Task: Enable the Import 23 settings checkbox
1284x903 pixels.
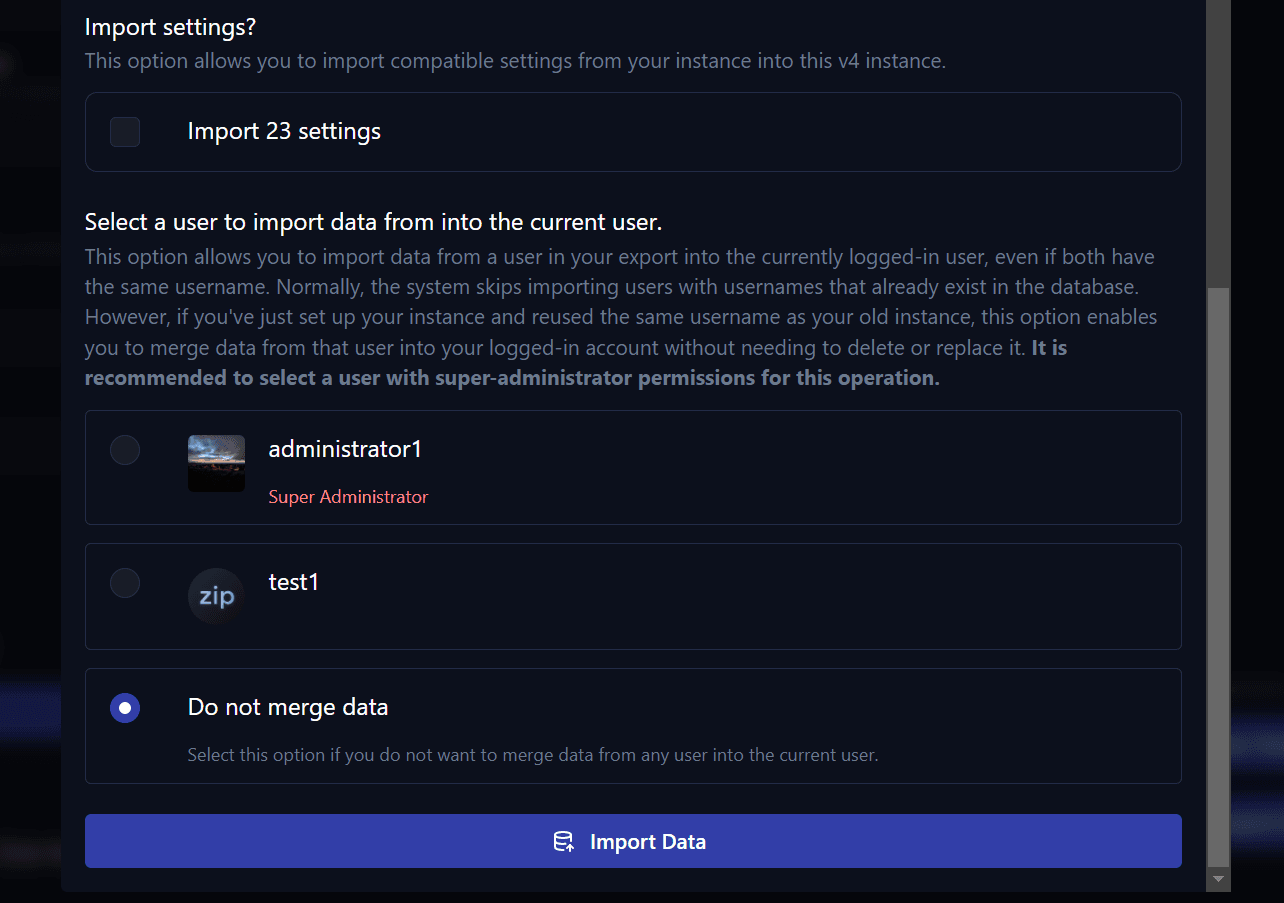Action: click(x=124, y=131)
